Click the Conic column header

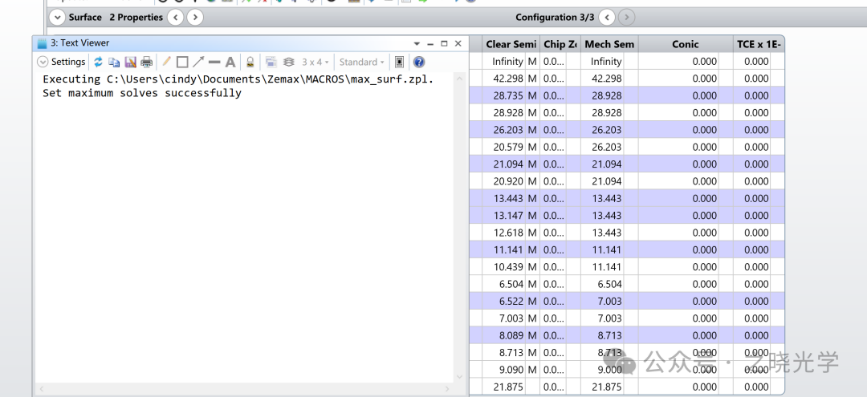[x=686, y=44]
